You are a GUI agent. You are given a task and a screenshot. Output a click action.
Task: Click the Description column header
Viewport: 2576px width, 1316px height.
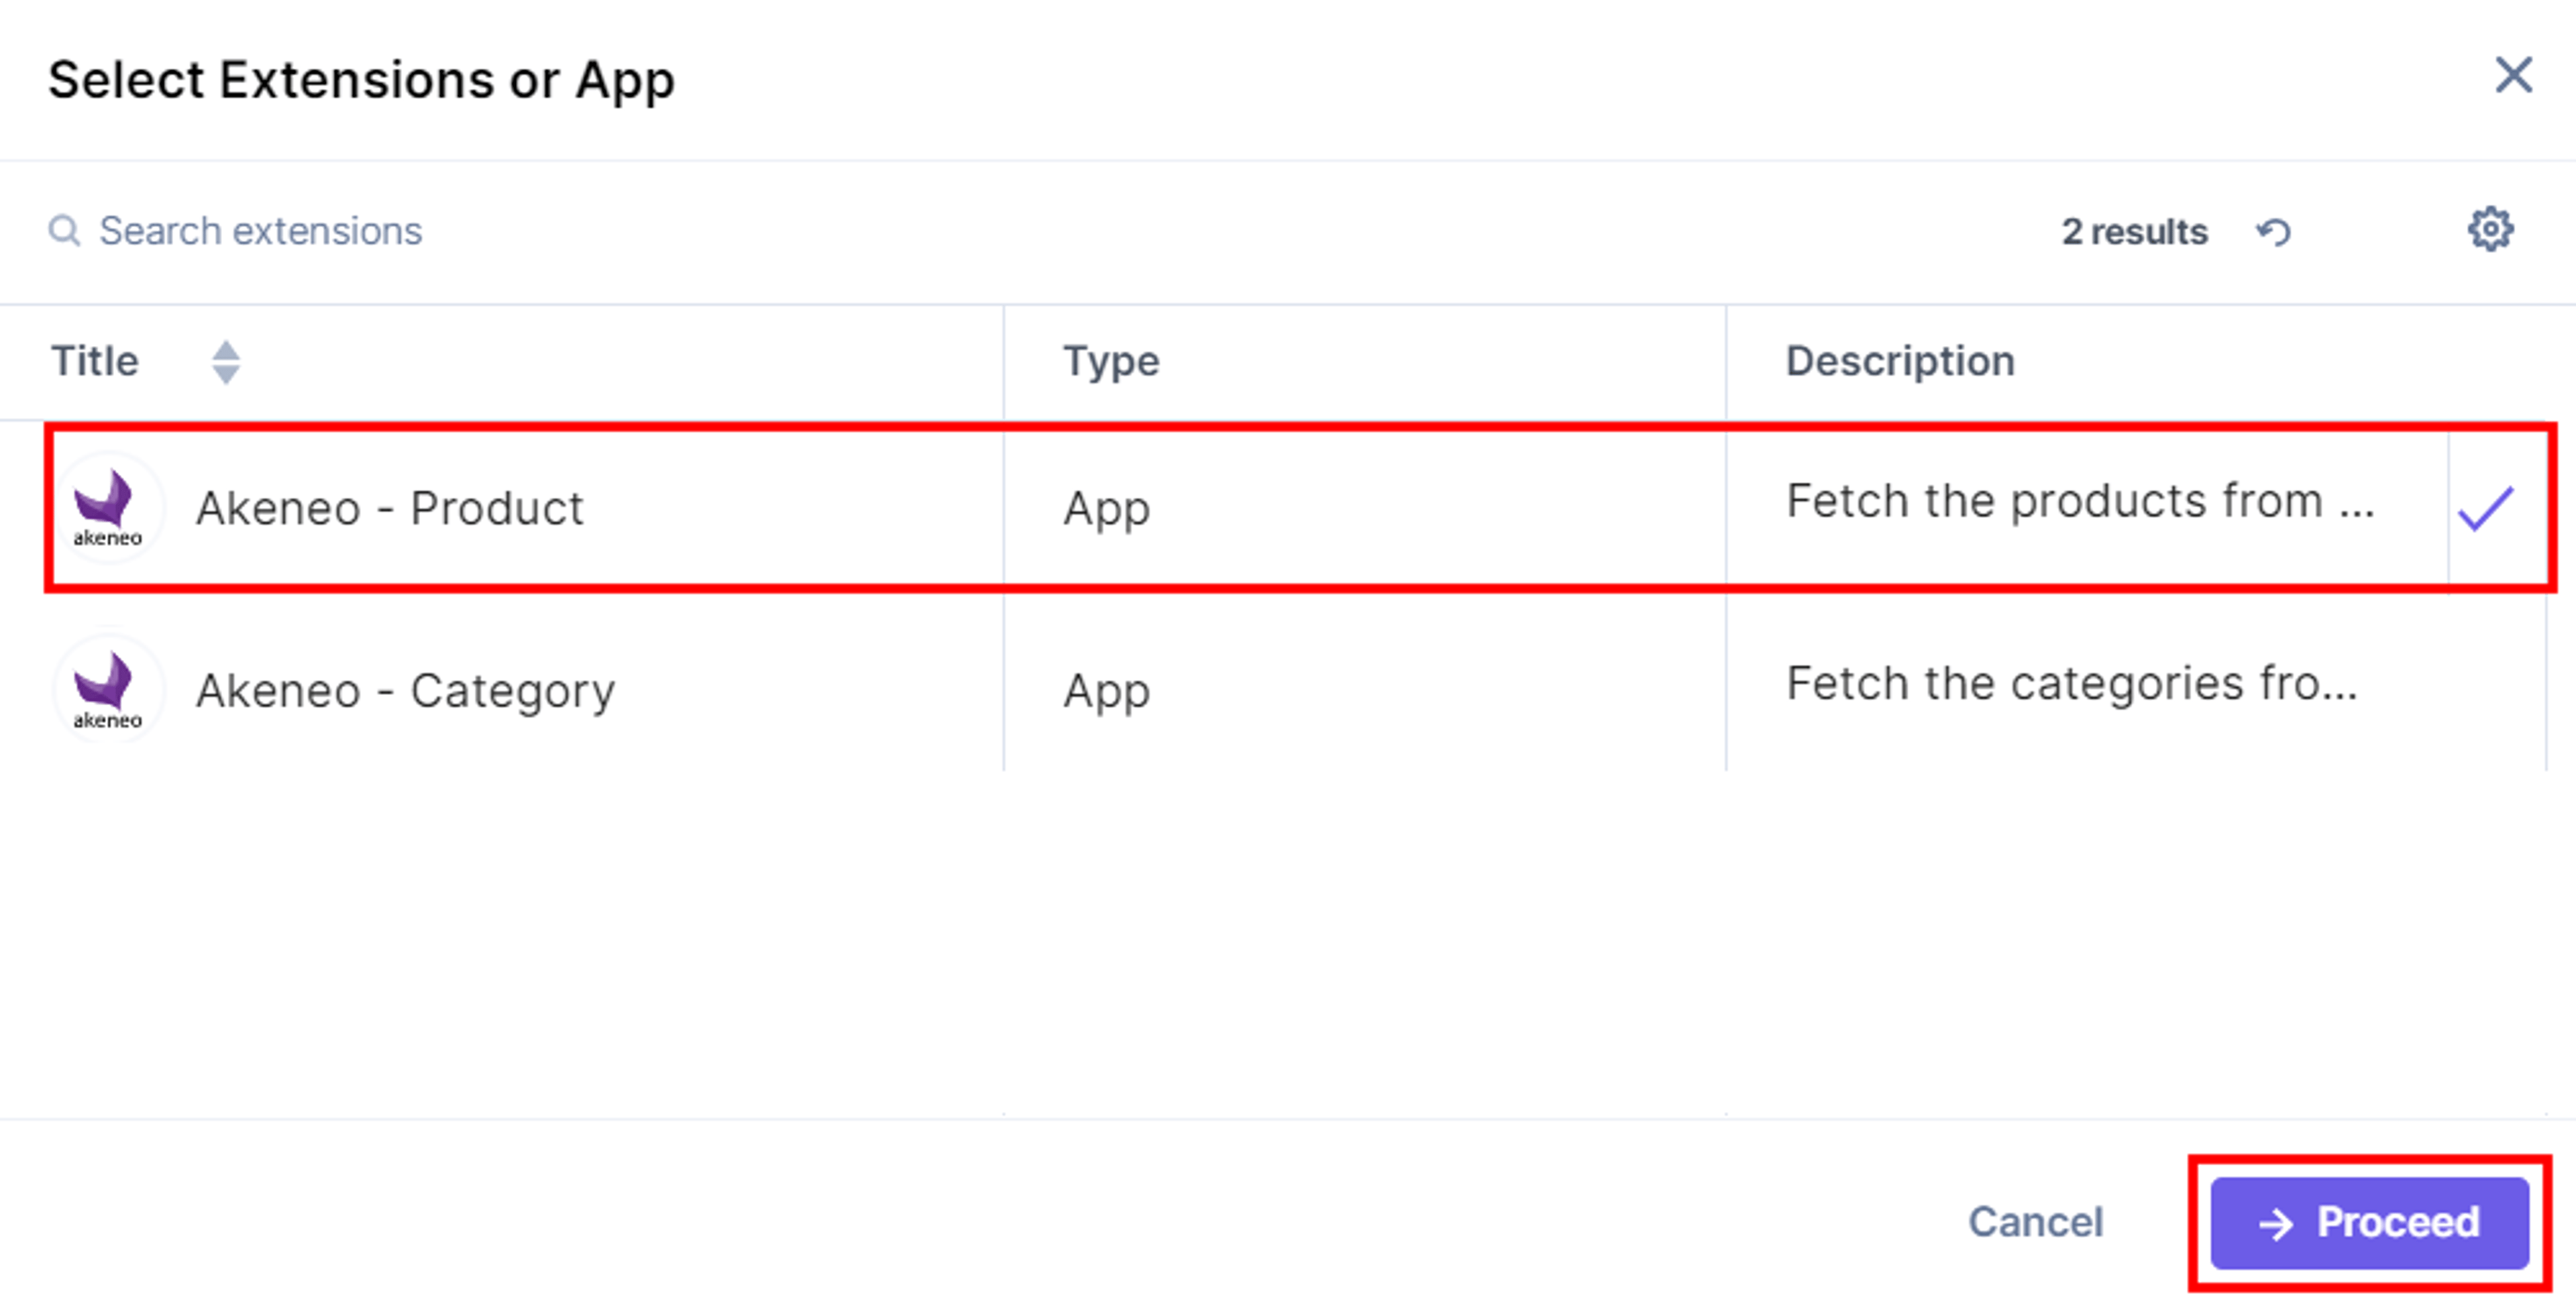(1900, 361)
